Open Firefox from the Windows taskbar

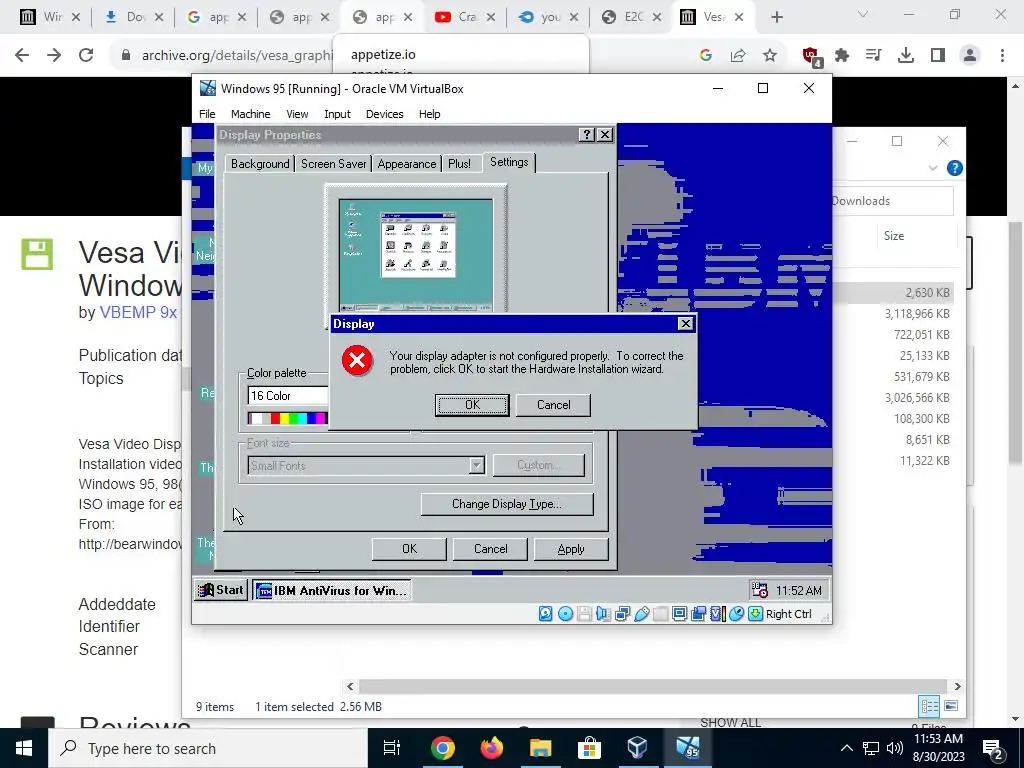pyautogui.click(x=492, y=748)
